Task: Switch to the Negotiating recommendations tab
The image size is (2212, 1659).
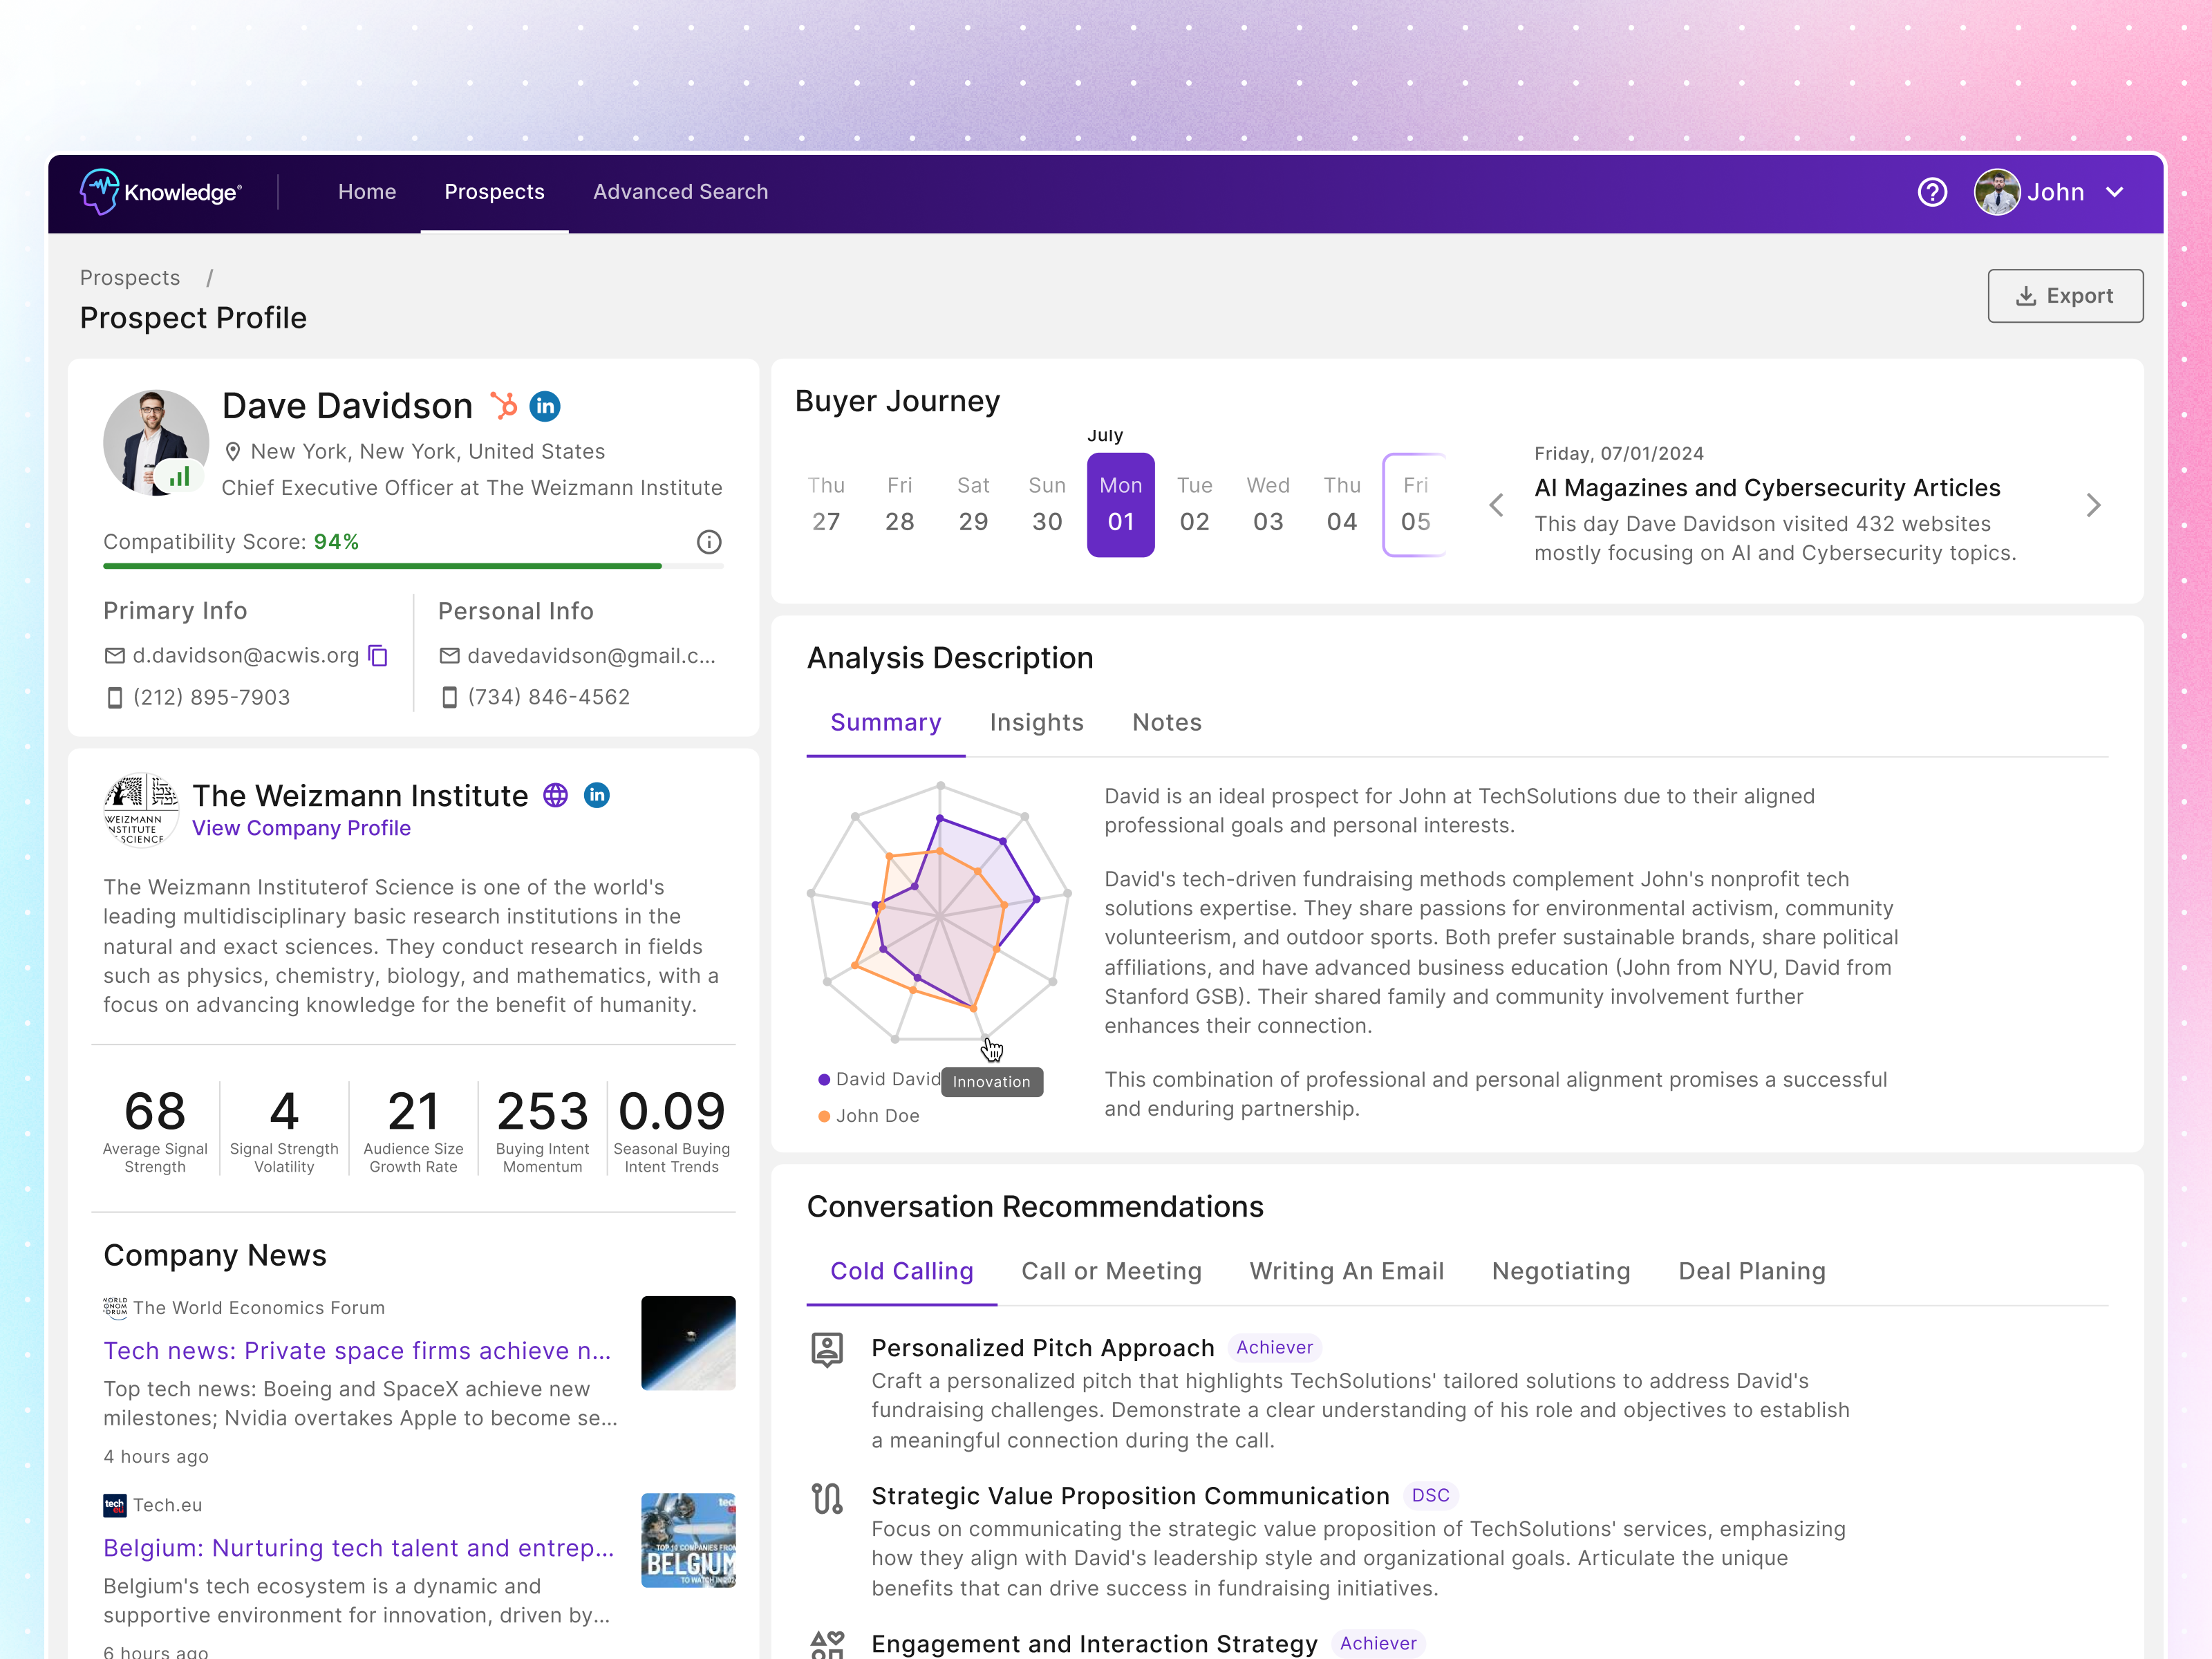Action: coord(1561,1271)
